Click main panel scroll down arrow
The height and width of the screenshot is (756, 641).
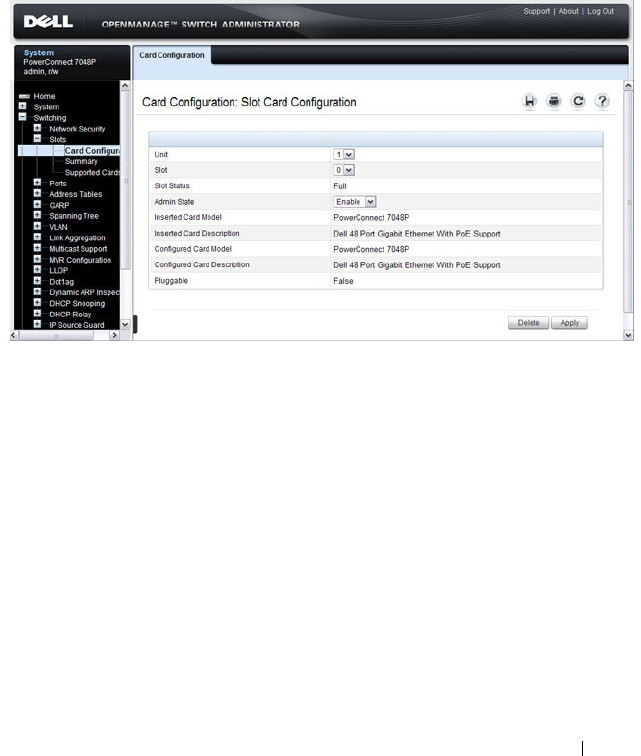click(628, 335)
